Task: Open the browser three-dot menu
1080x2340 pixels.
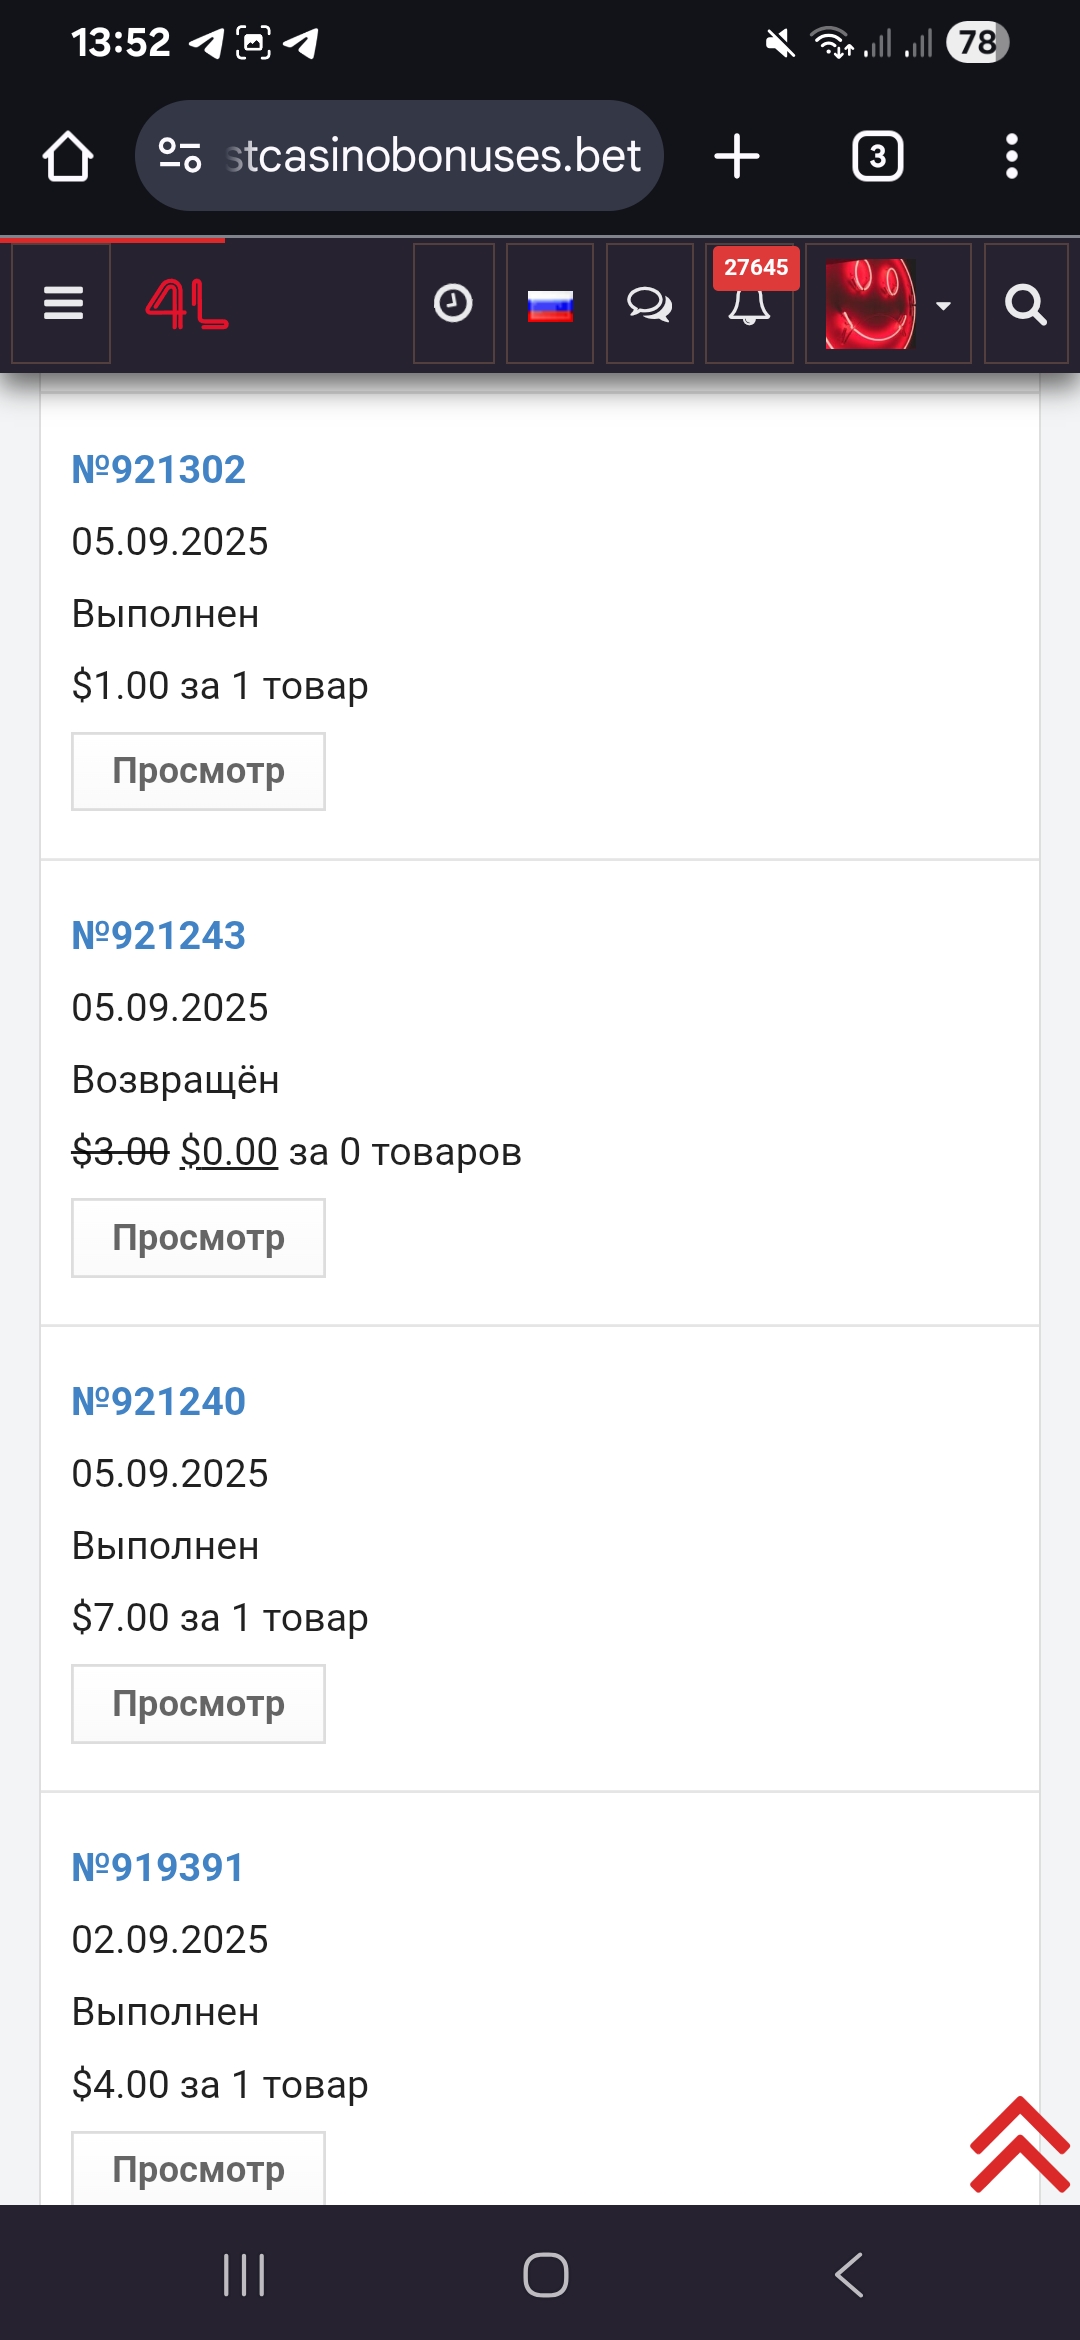Action: (1011, 157)
